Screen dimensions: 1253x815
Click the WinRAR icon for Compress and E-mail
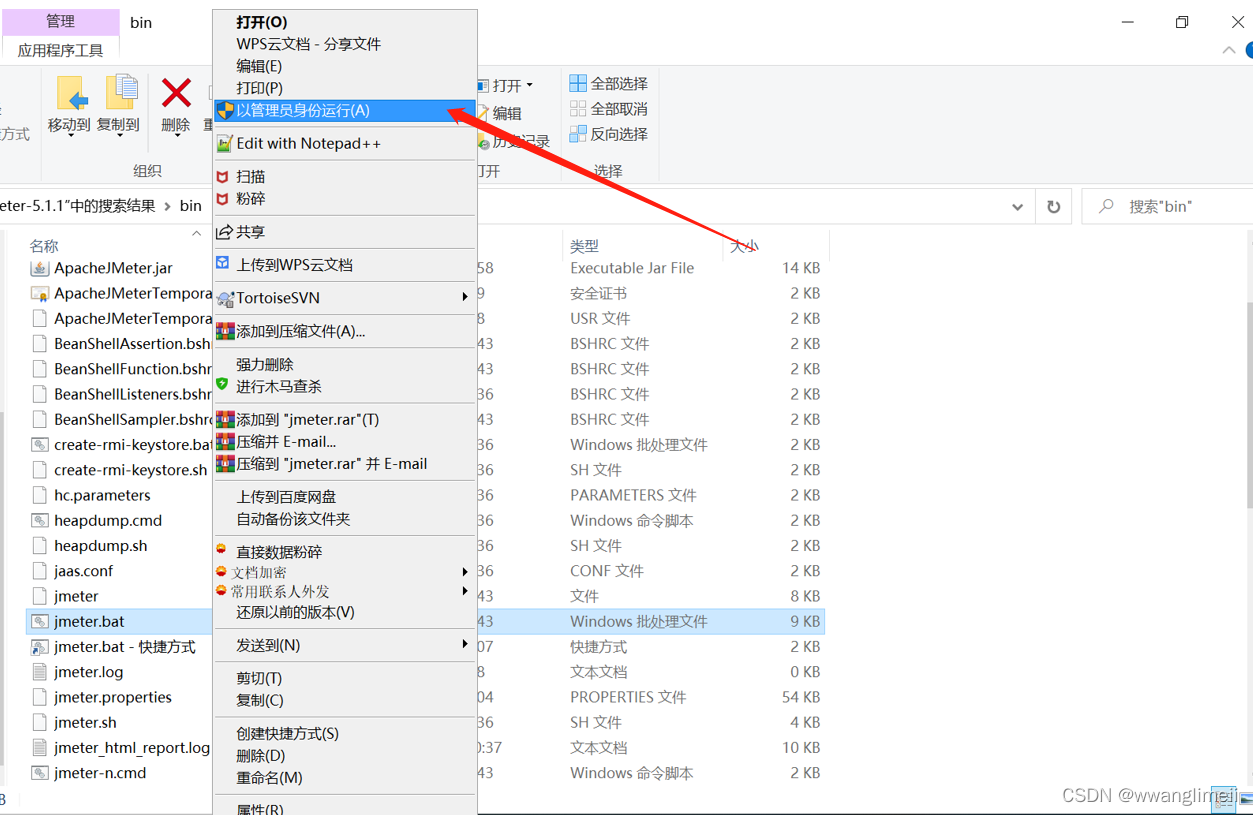(225, 441)
